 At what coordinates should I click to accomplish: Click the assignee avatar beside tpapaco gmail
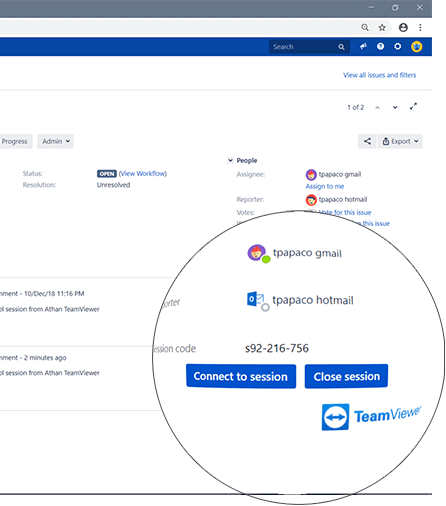tap(311, 175)
